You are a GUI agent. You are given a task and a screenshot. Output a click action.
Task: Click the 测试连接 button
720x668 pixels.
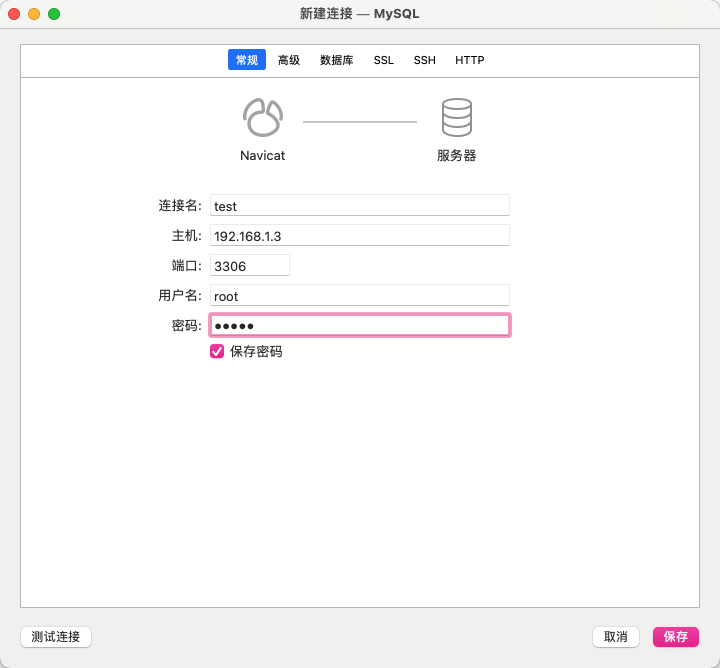coord(56,637)
